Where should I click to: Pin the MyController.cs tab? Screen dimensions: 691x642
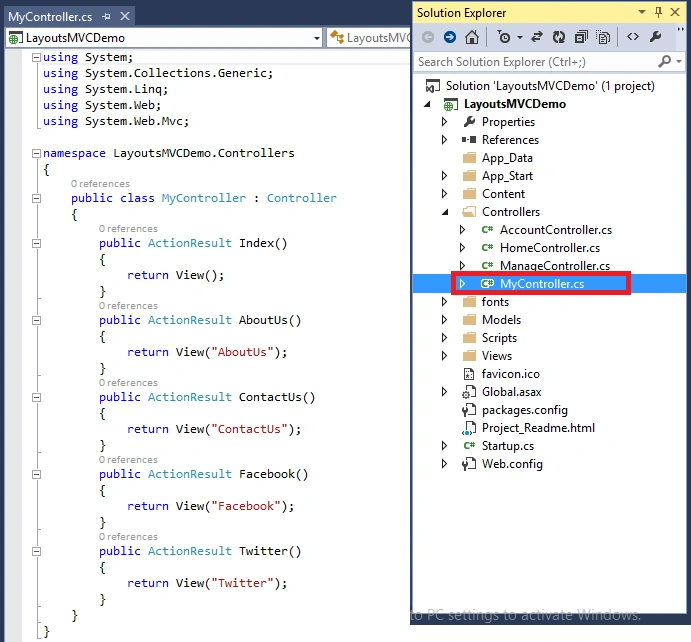106,17
